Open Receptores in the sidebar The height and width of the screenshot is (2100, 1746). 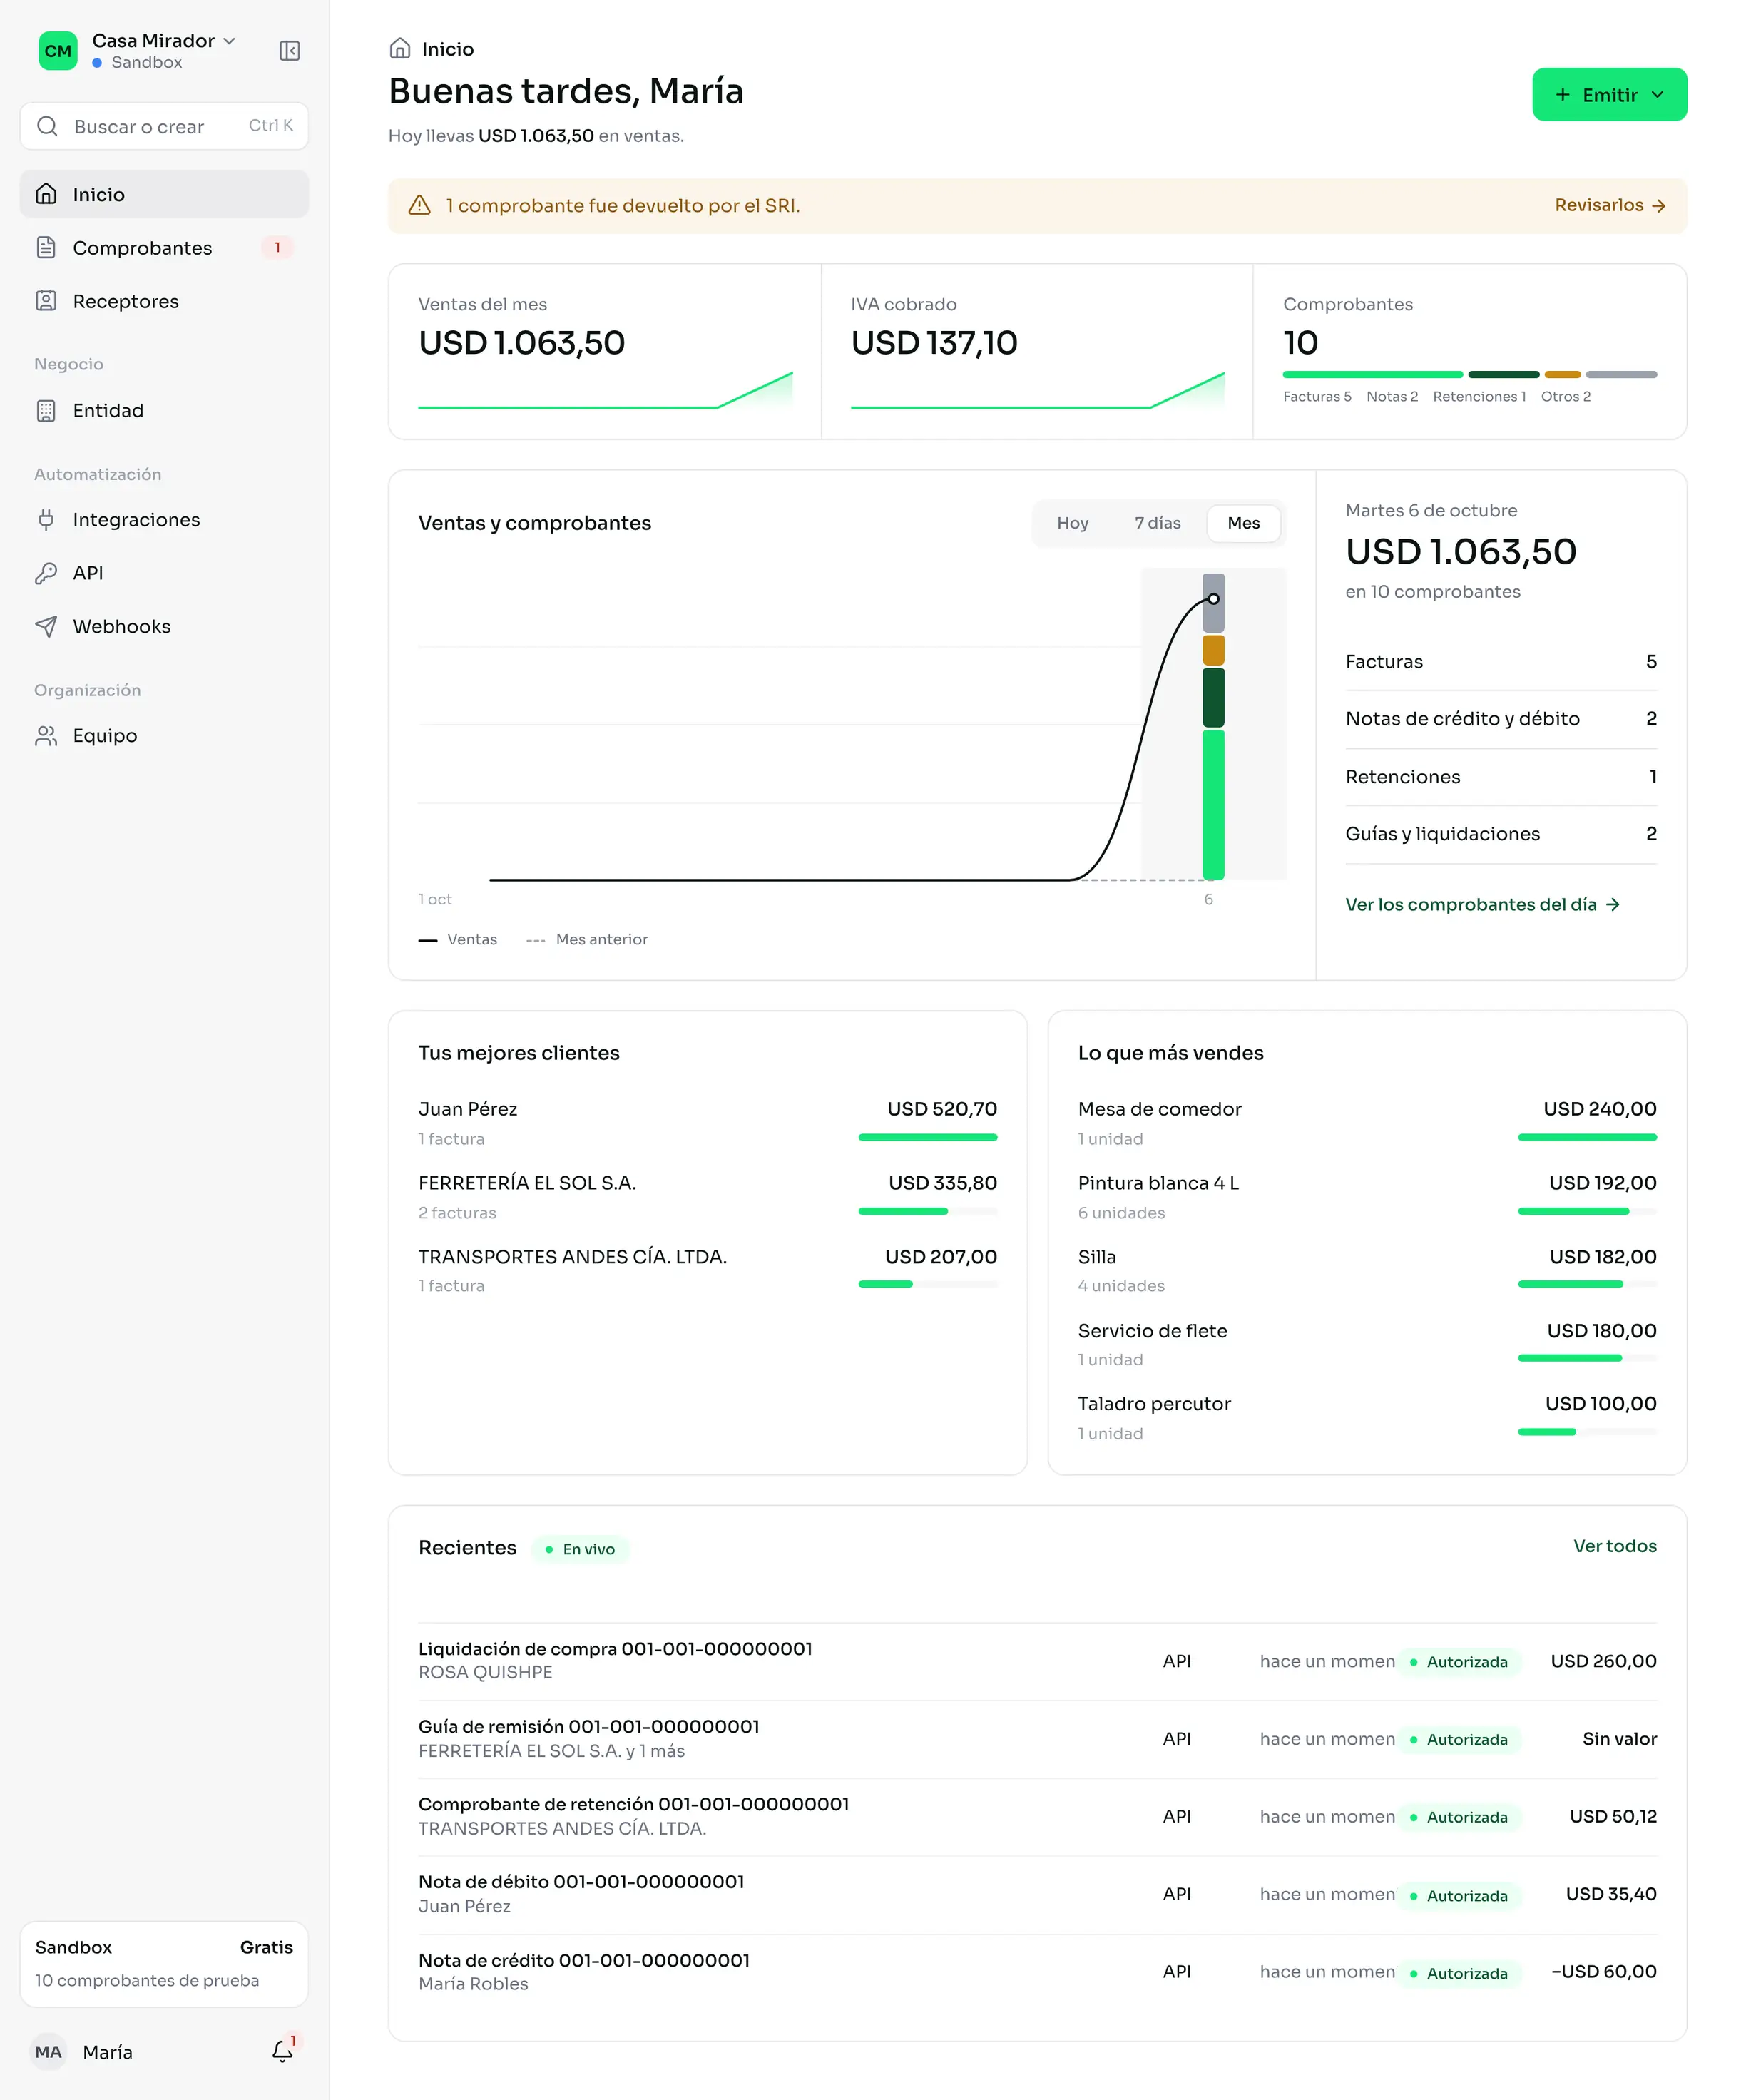(x=164, y=301)
